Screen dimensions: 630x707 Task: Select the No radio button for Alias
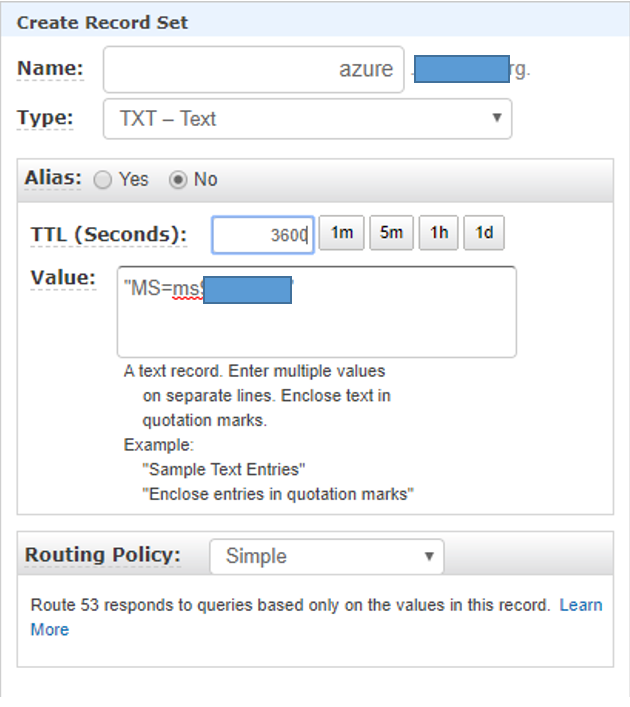[179, 180]
